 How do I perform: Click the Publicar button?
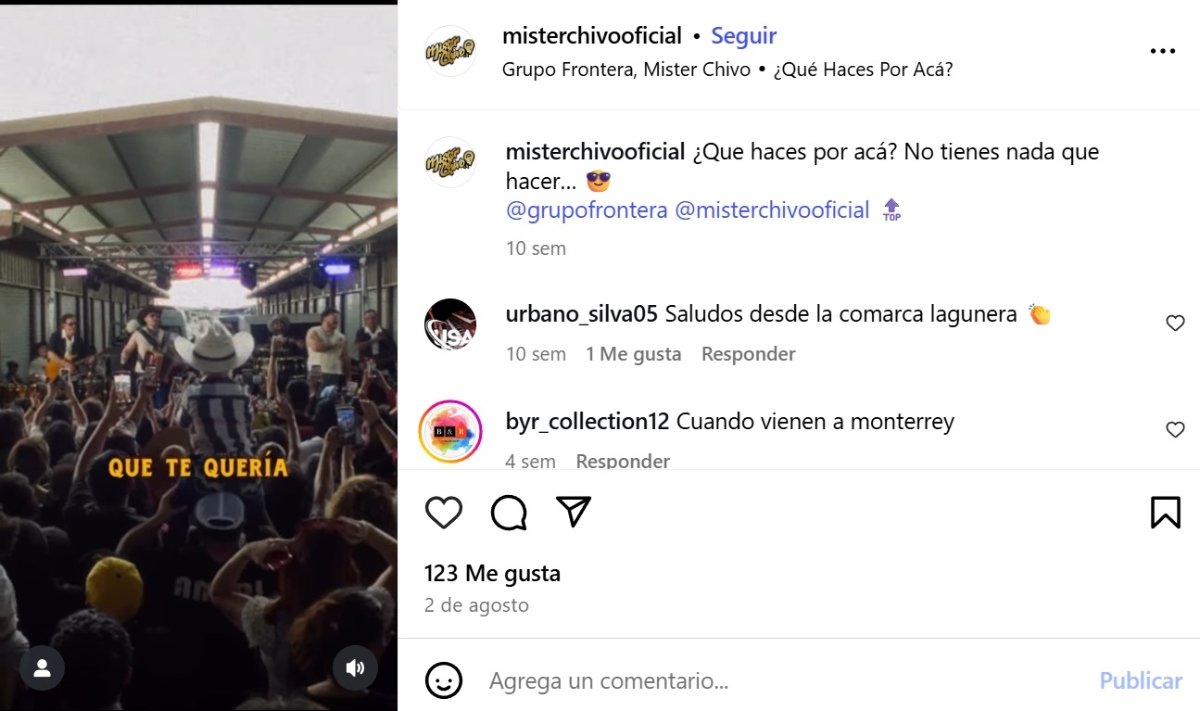coord(1141,681)
